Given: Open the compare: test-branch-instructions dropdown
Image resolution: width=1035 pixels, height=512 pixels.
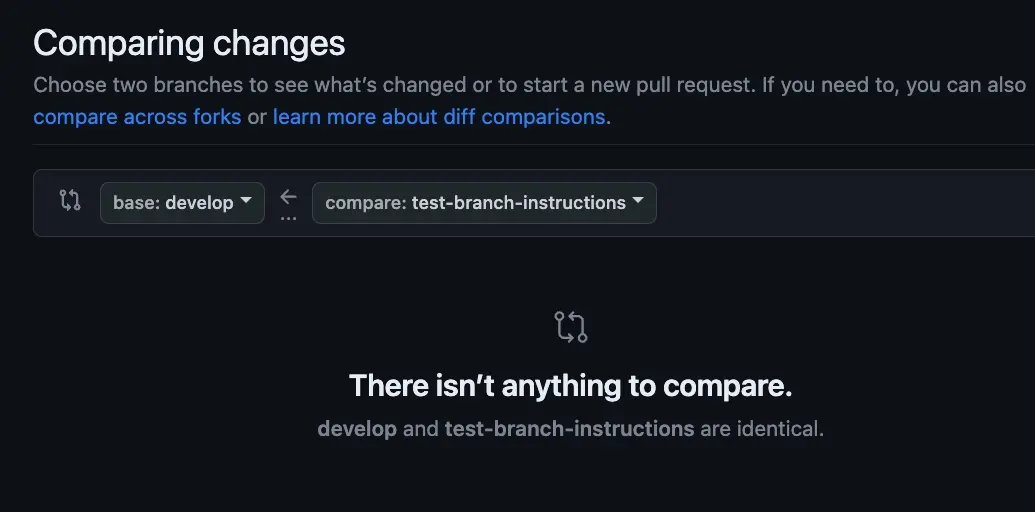Looking at the screenshot, I should [x=484, y=203].
